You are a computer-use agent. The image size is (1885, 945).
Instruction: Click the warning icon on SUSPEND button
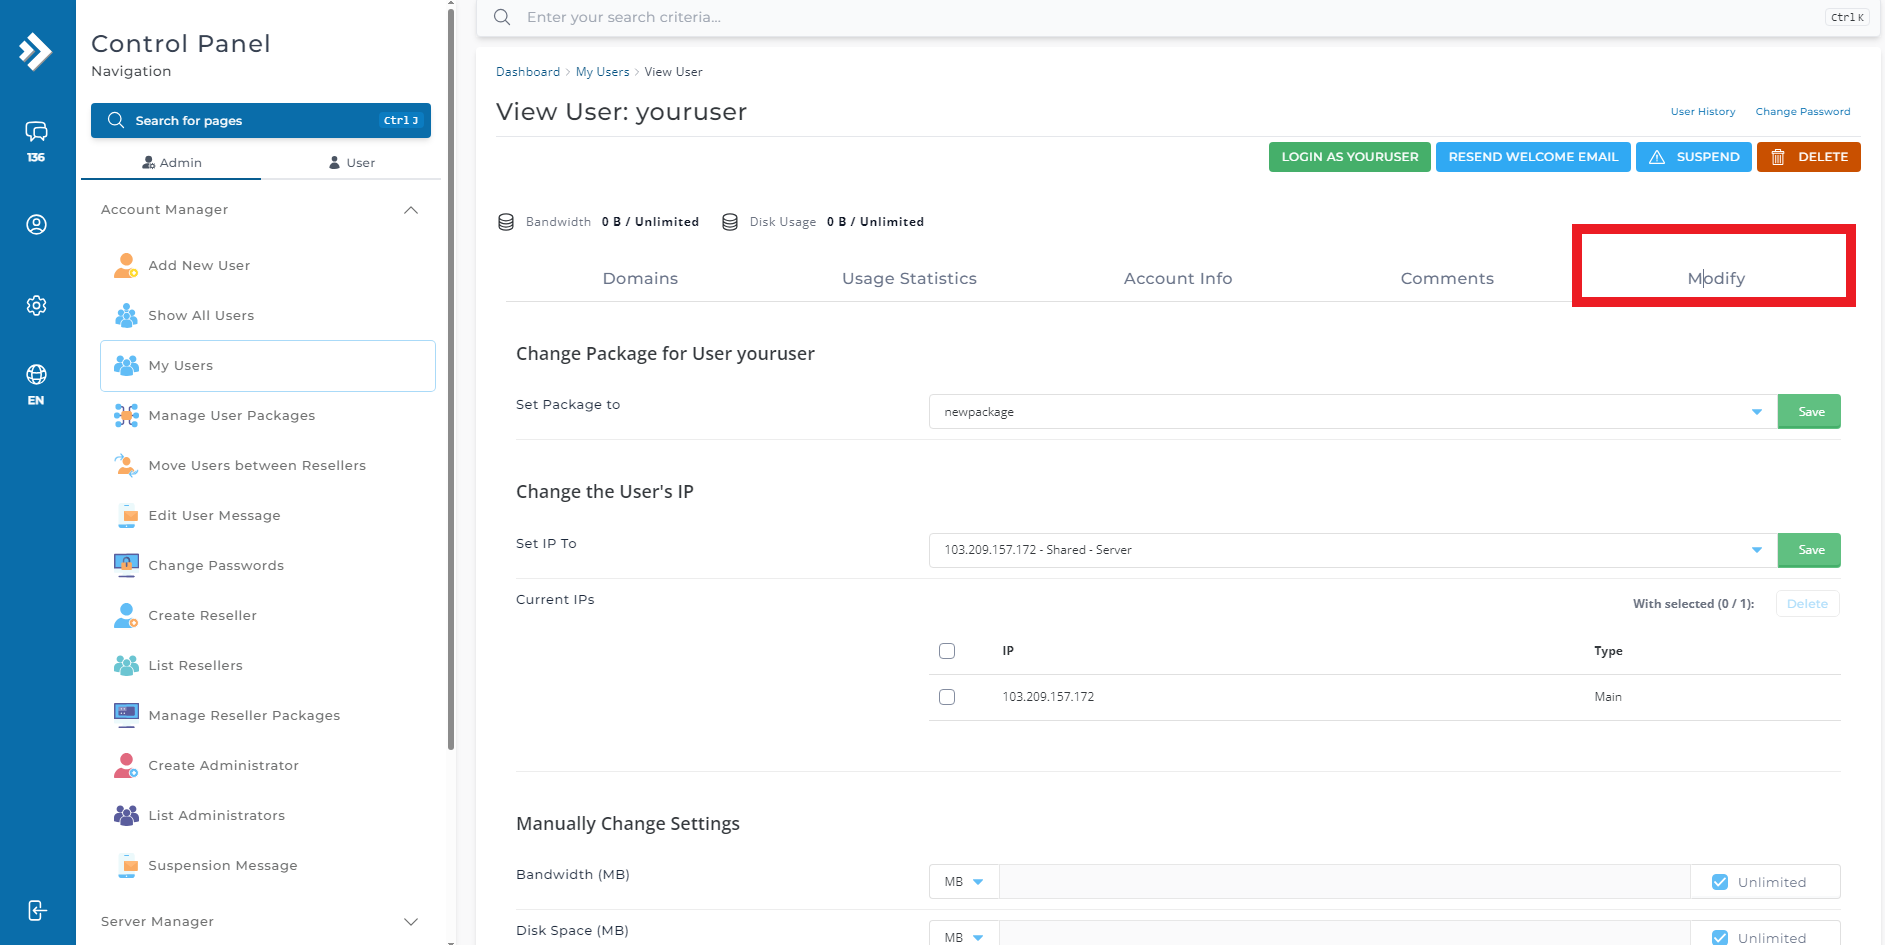(x=1657, y=157)
